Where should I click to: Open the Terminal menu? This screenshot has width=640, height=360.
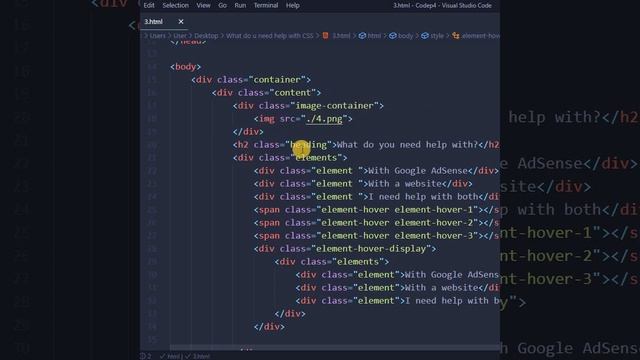pyautogui.click(x=266, y=5)
